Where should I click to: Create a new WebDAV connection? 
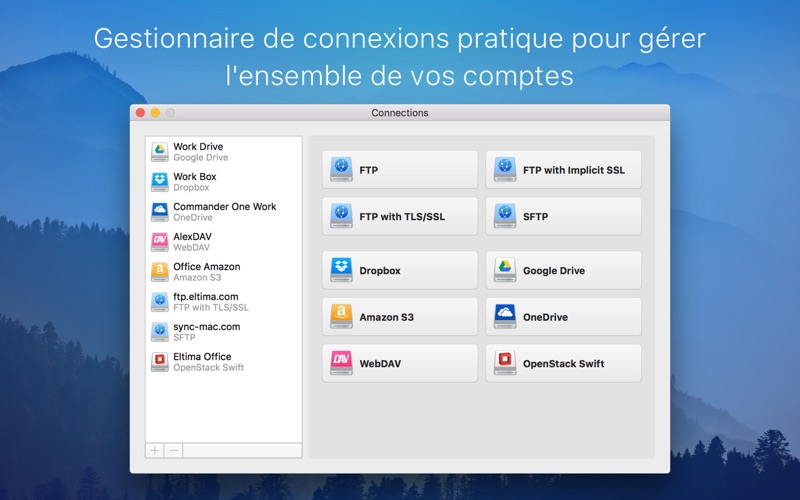coord(400,363)
